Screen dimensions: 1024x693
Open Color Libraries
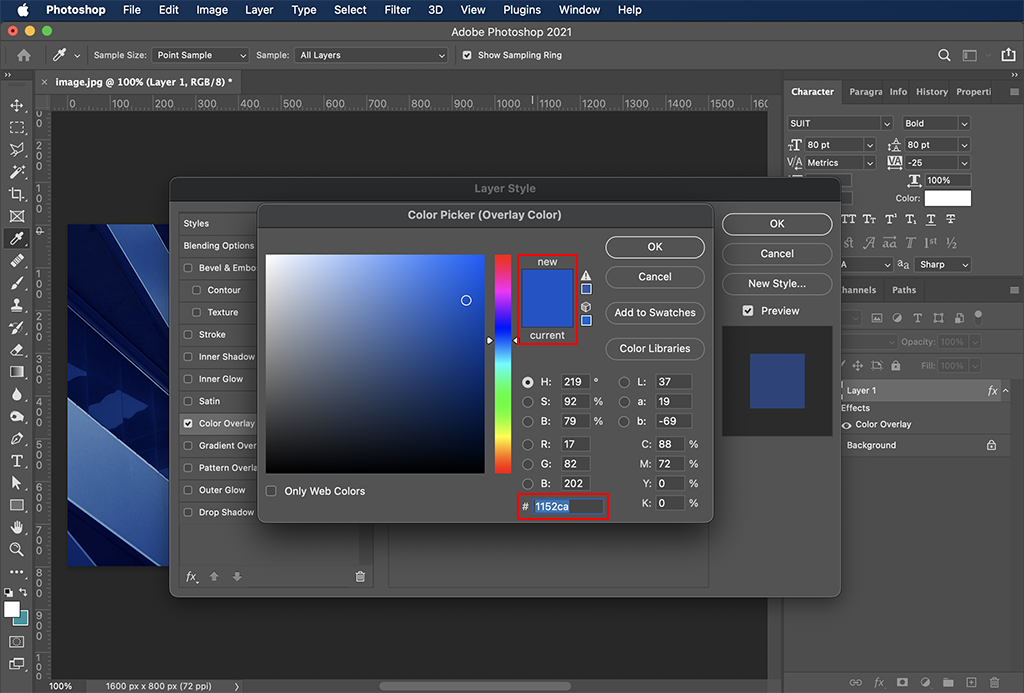coord(655,349)
